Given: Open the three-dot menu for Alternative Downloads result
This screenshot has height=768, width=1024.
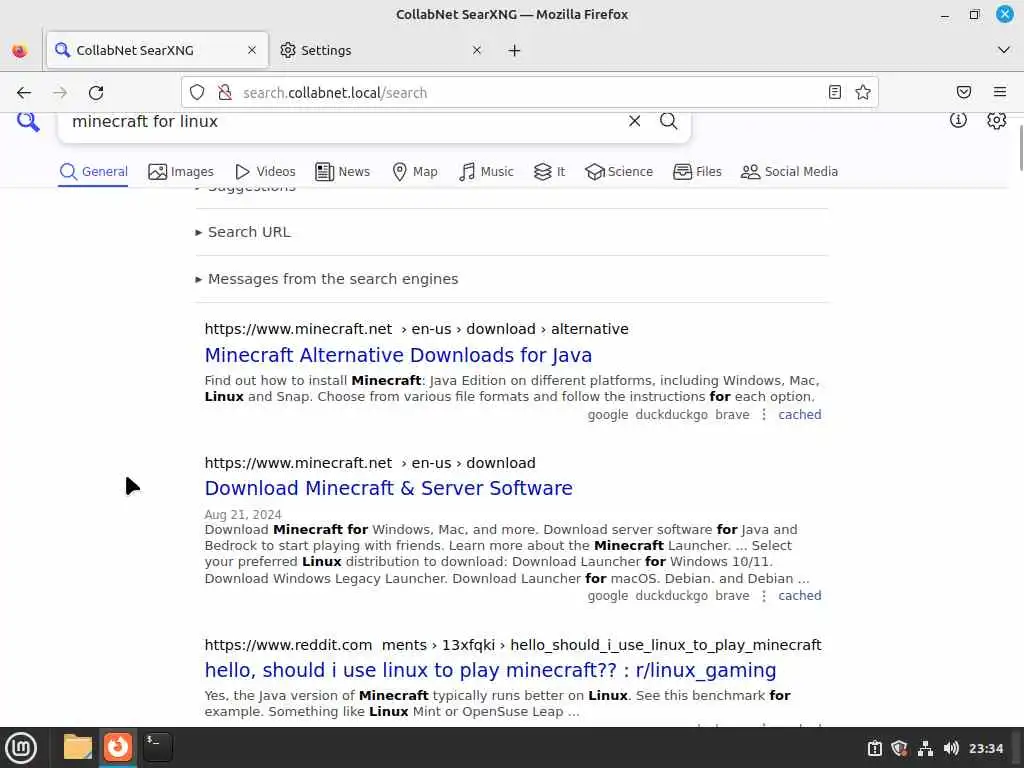Looking at the screenshot, I should (763, 415).
